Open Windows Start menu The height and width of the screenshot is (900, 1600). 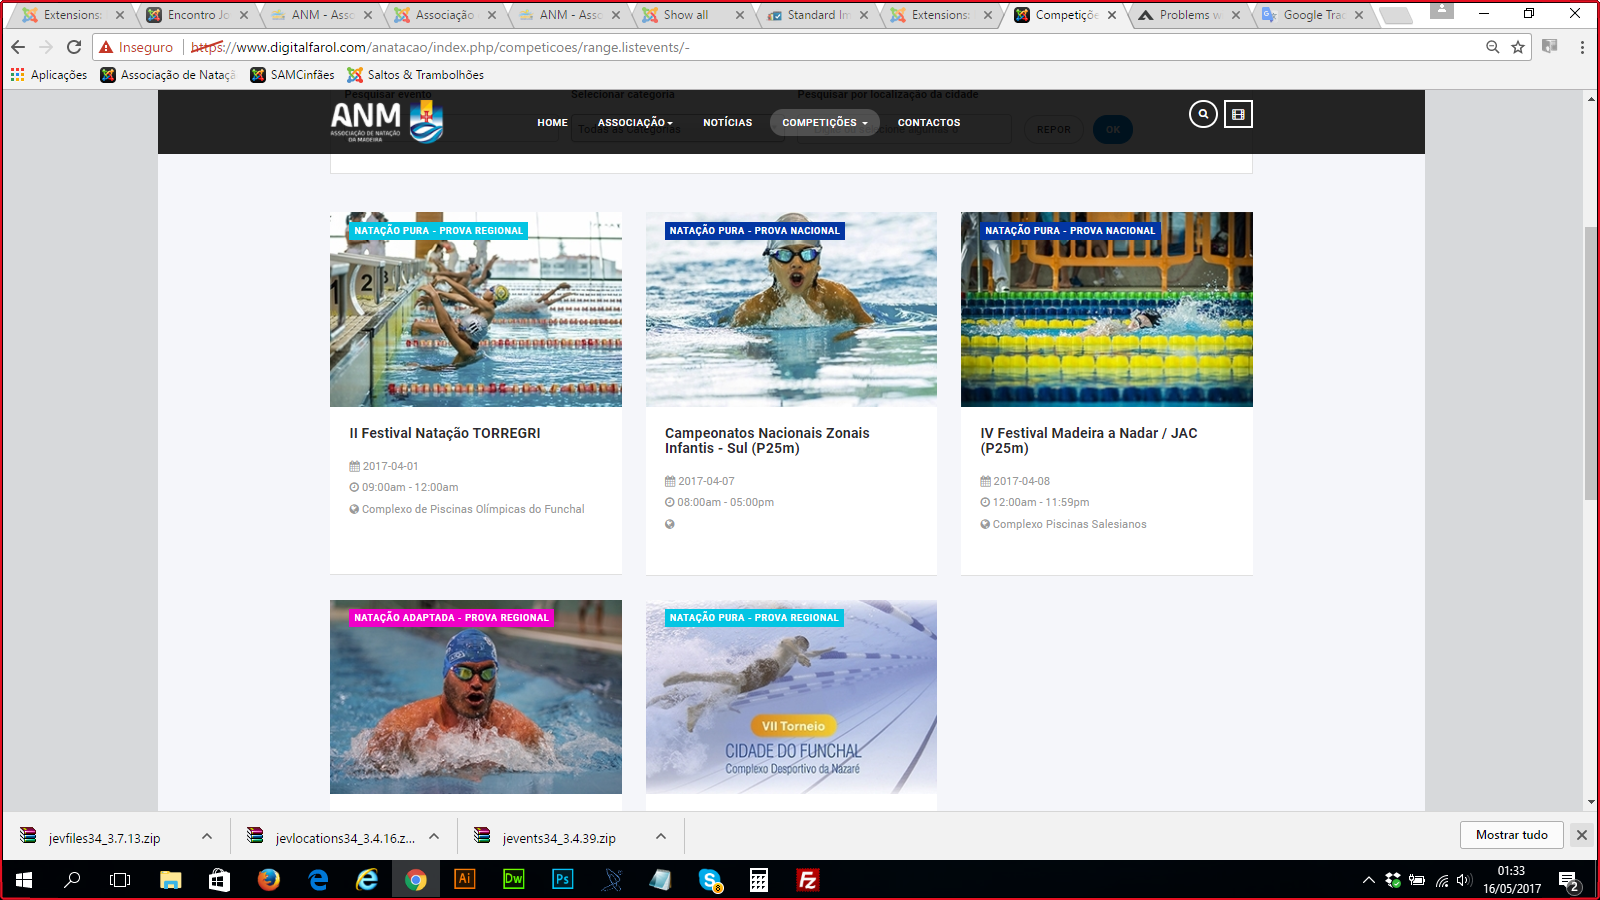point(24,880)
